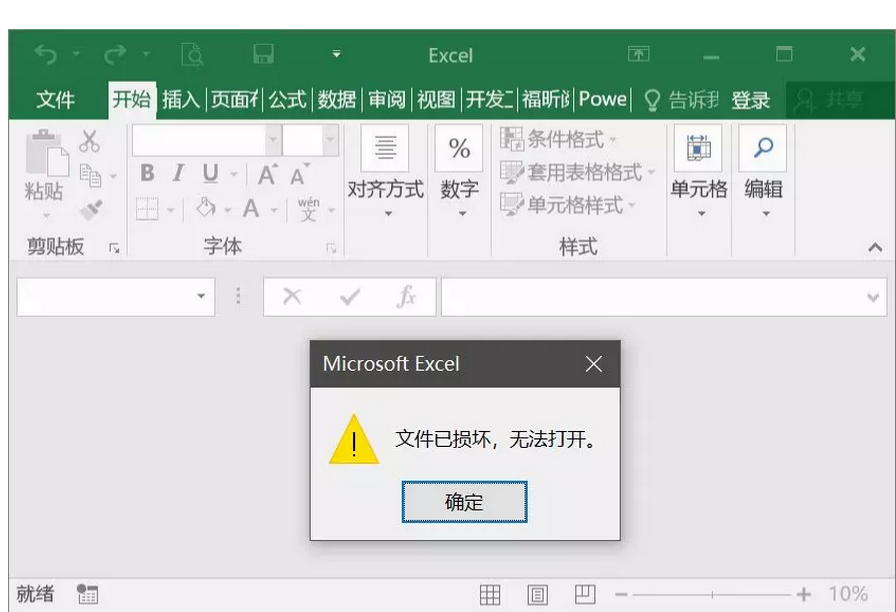Click the 登录 sign-in link
The image size is (896, 612).
click(751, 100)
